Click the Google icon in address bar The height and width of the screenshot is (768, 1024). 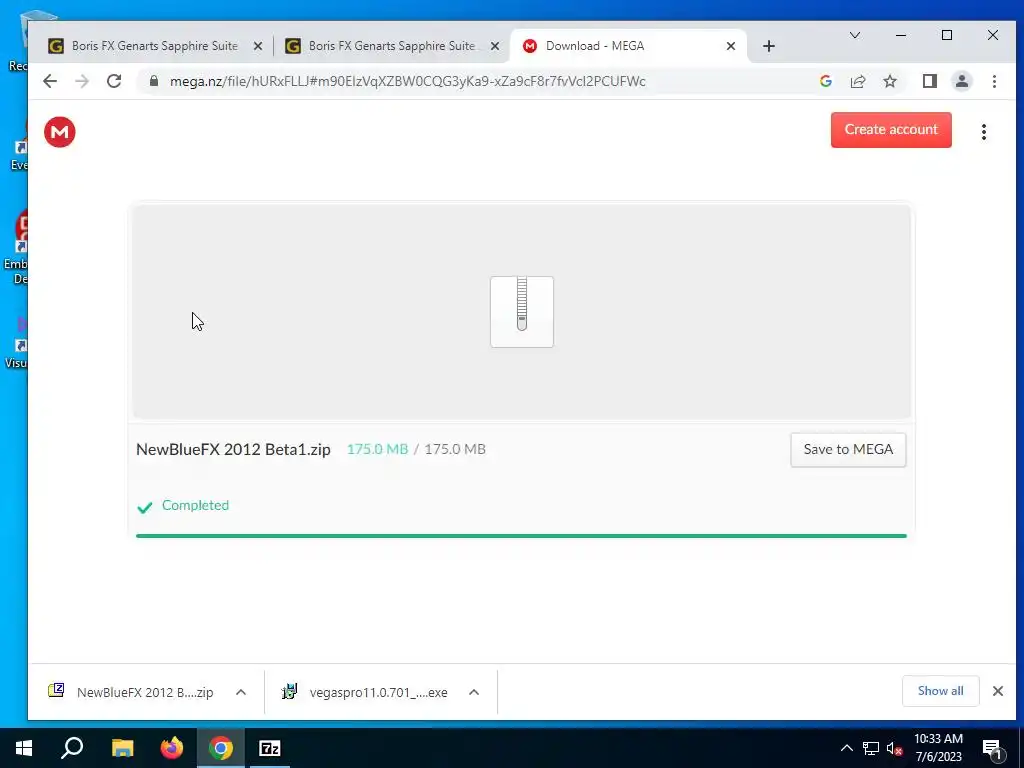[825, 81]
